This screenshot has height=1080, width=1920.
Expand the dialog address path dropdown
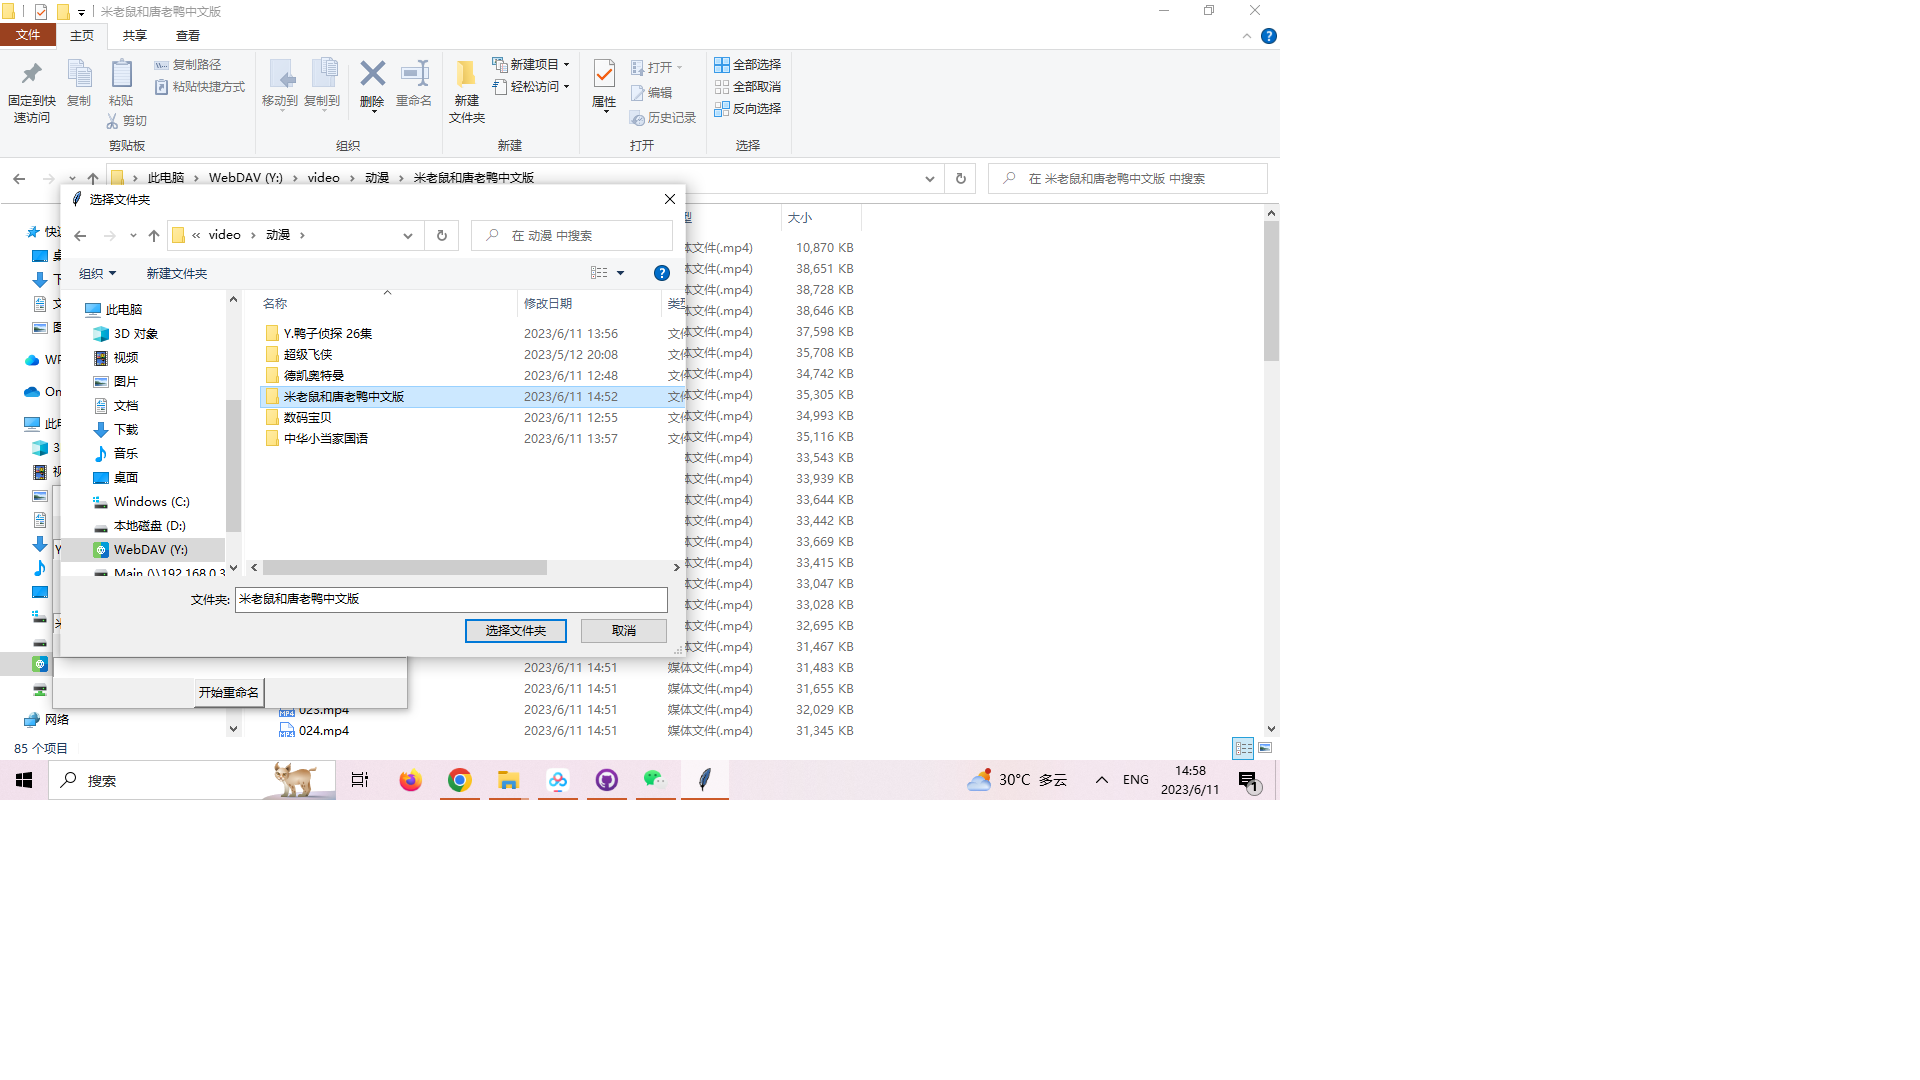point(408,236)
